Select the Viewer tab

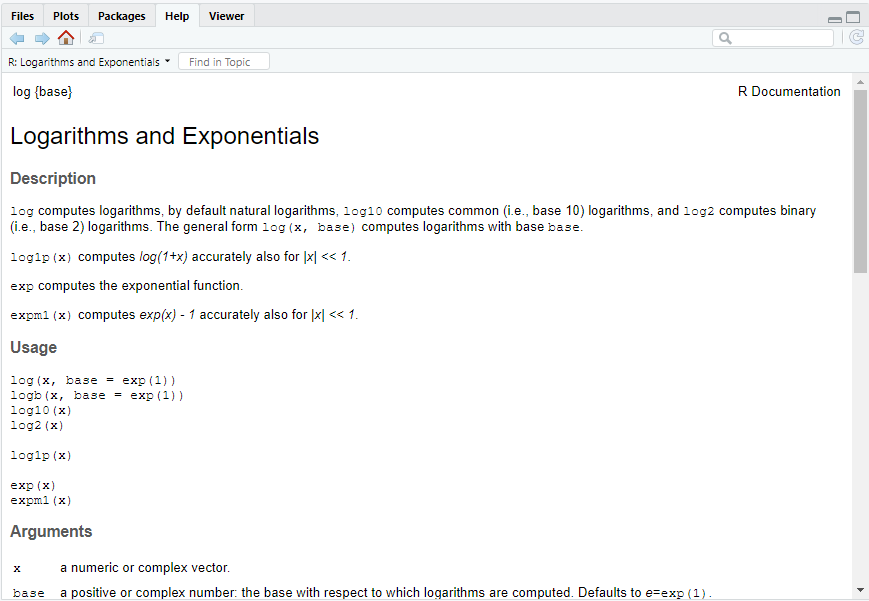[226, 16]
